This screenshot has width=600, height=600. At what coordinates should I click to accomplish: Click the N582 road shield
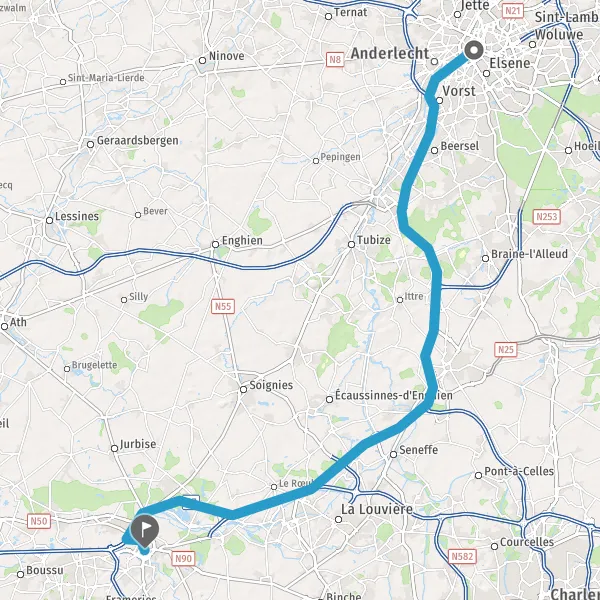(x=463, y=556)
